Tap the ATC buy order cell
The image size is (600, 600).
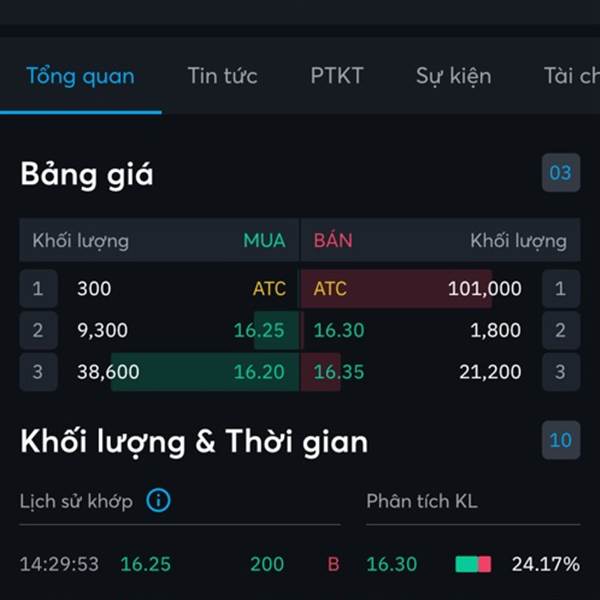[x=269, y=289]
